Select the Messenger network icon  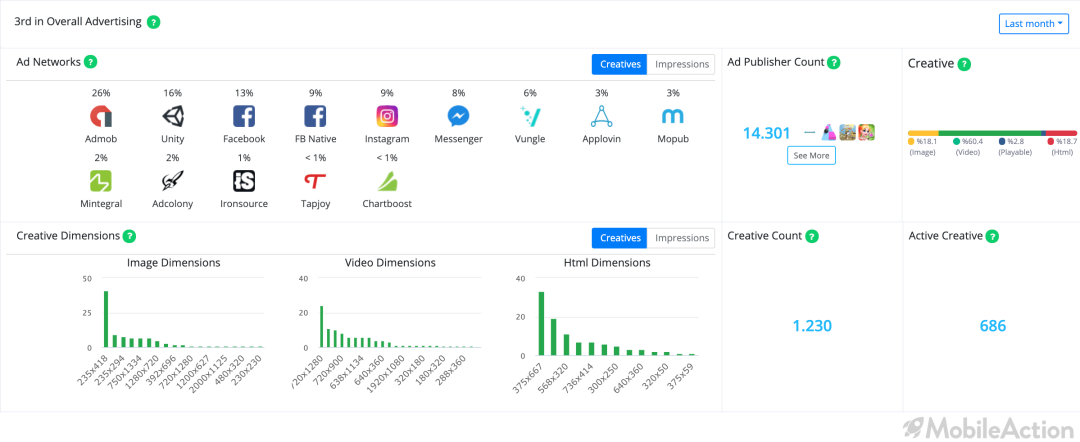tap(459, 116)
